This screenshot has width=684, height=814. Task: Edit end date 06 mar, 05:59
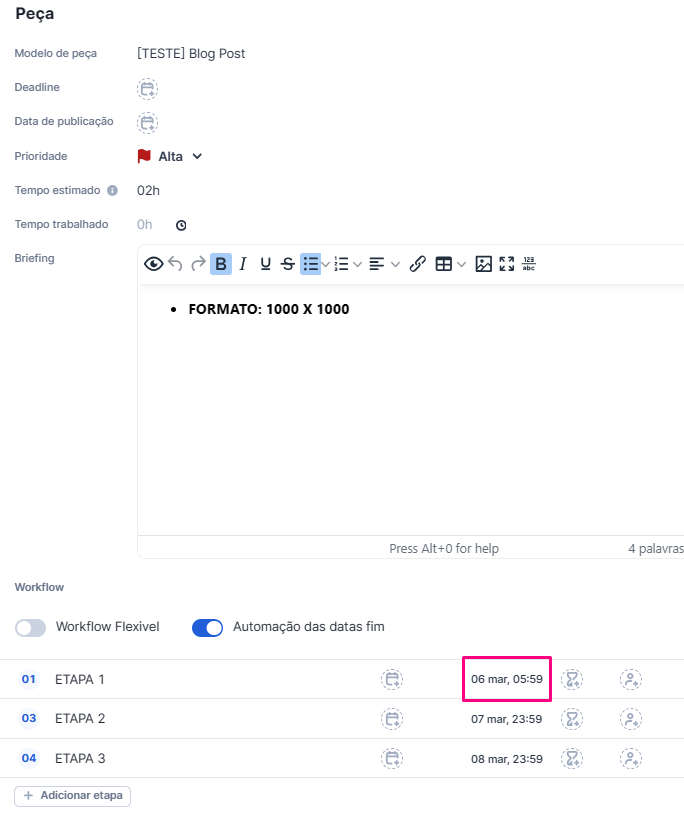(507, 679)
